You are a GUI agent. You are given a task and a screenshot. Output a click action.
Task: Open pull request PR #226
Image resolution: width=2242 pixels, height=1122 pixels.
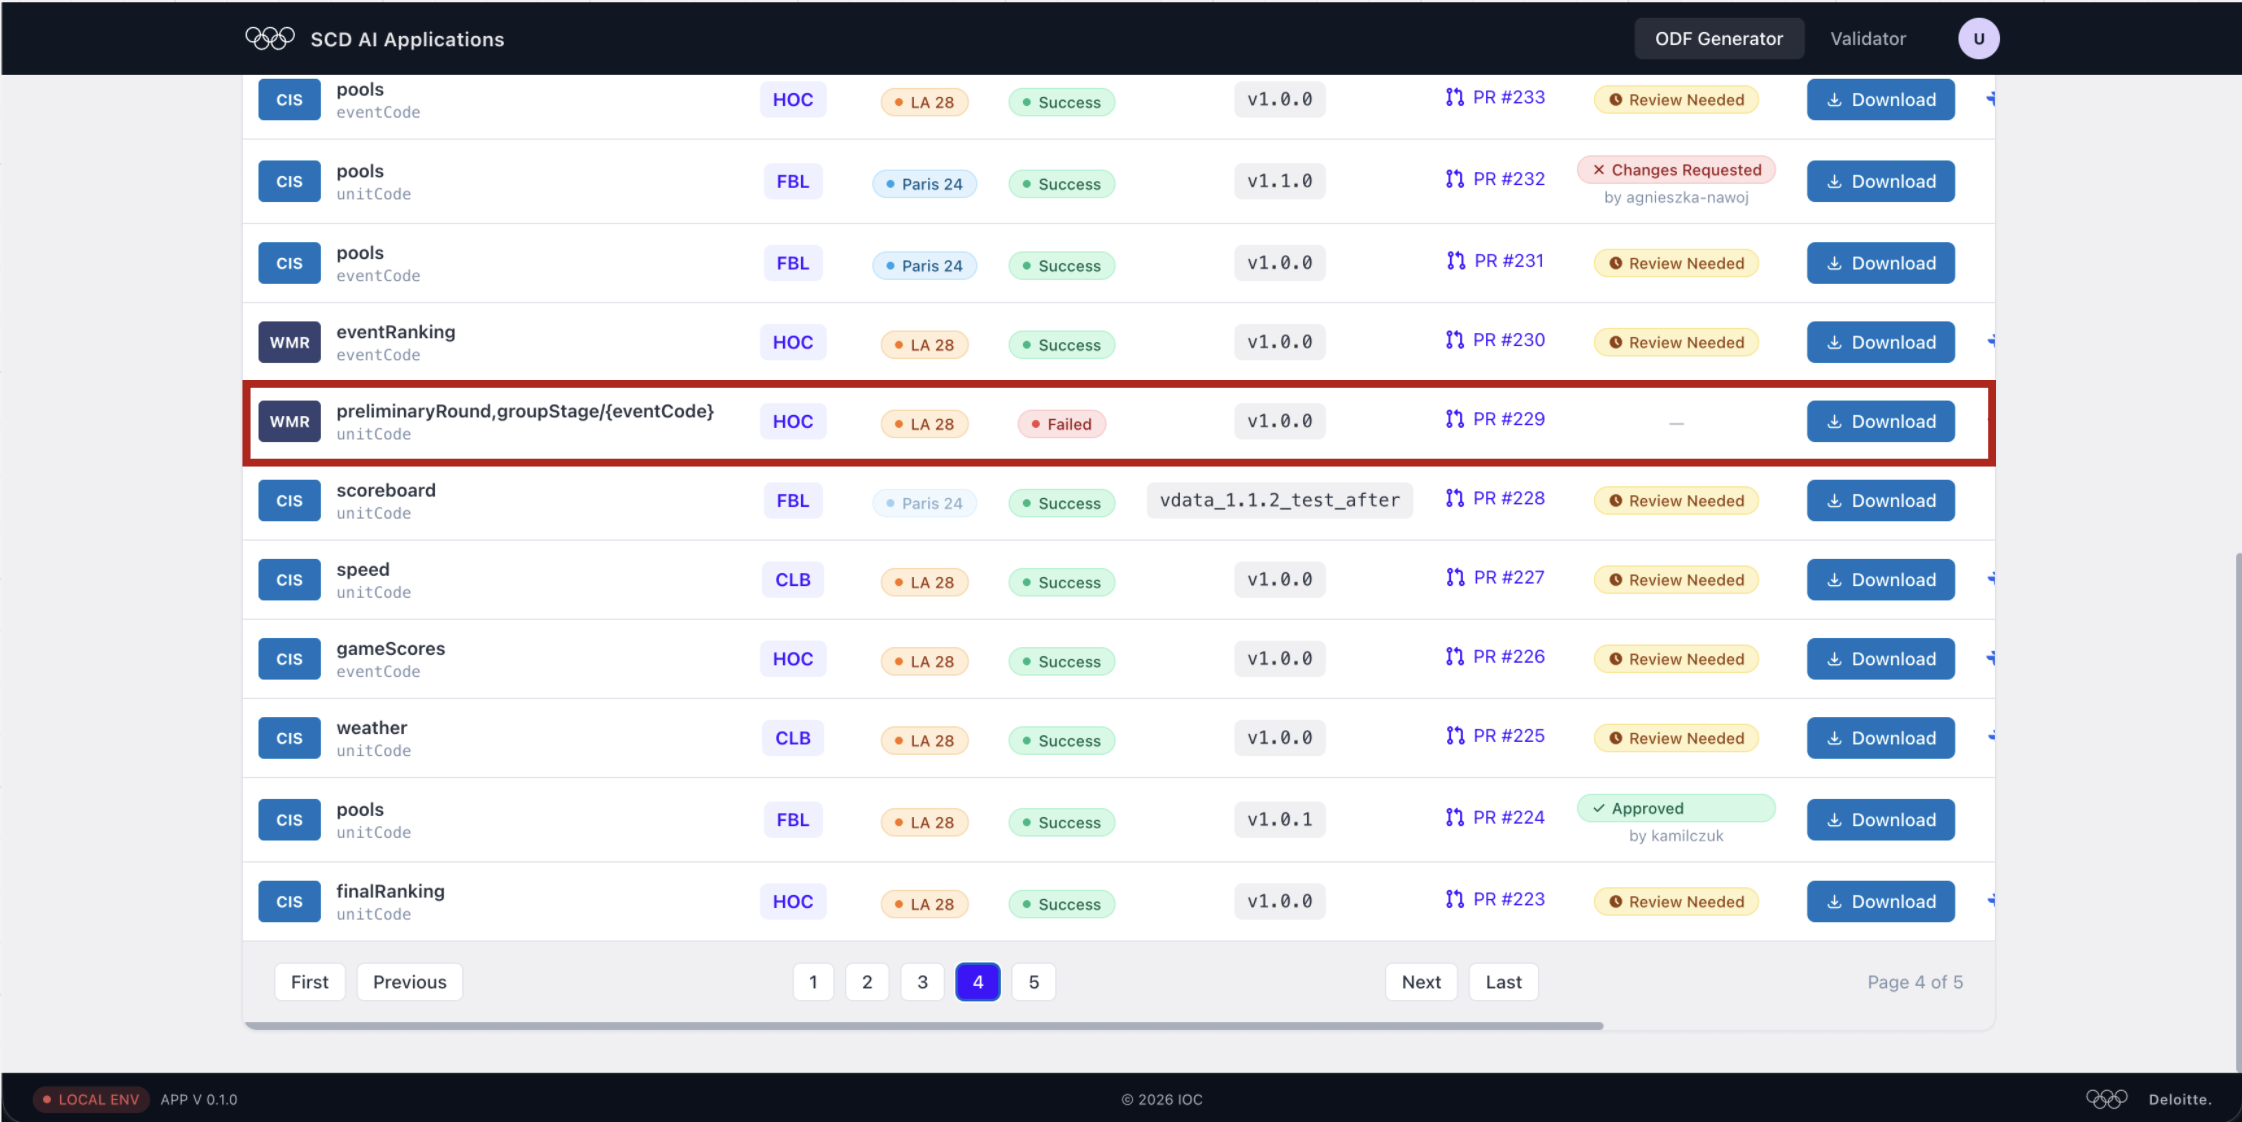click(1495, 656)
